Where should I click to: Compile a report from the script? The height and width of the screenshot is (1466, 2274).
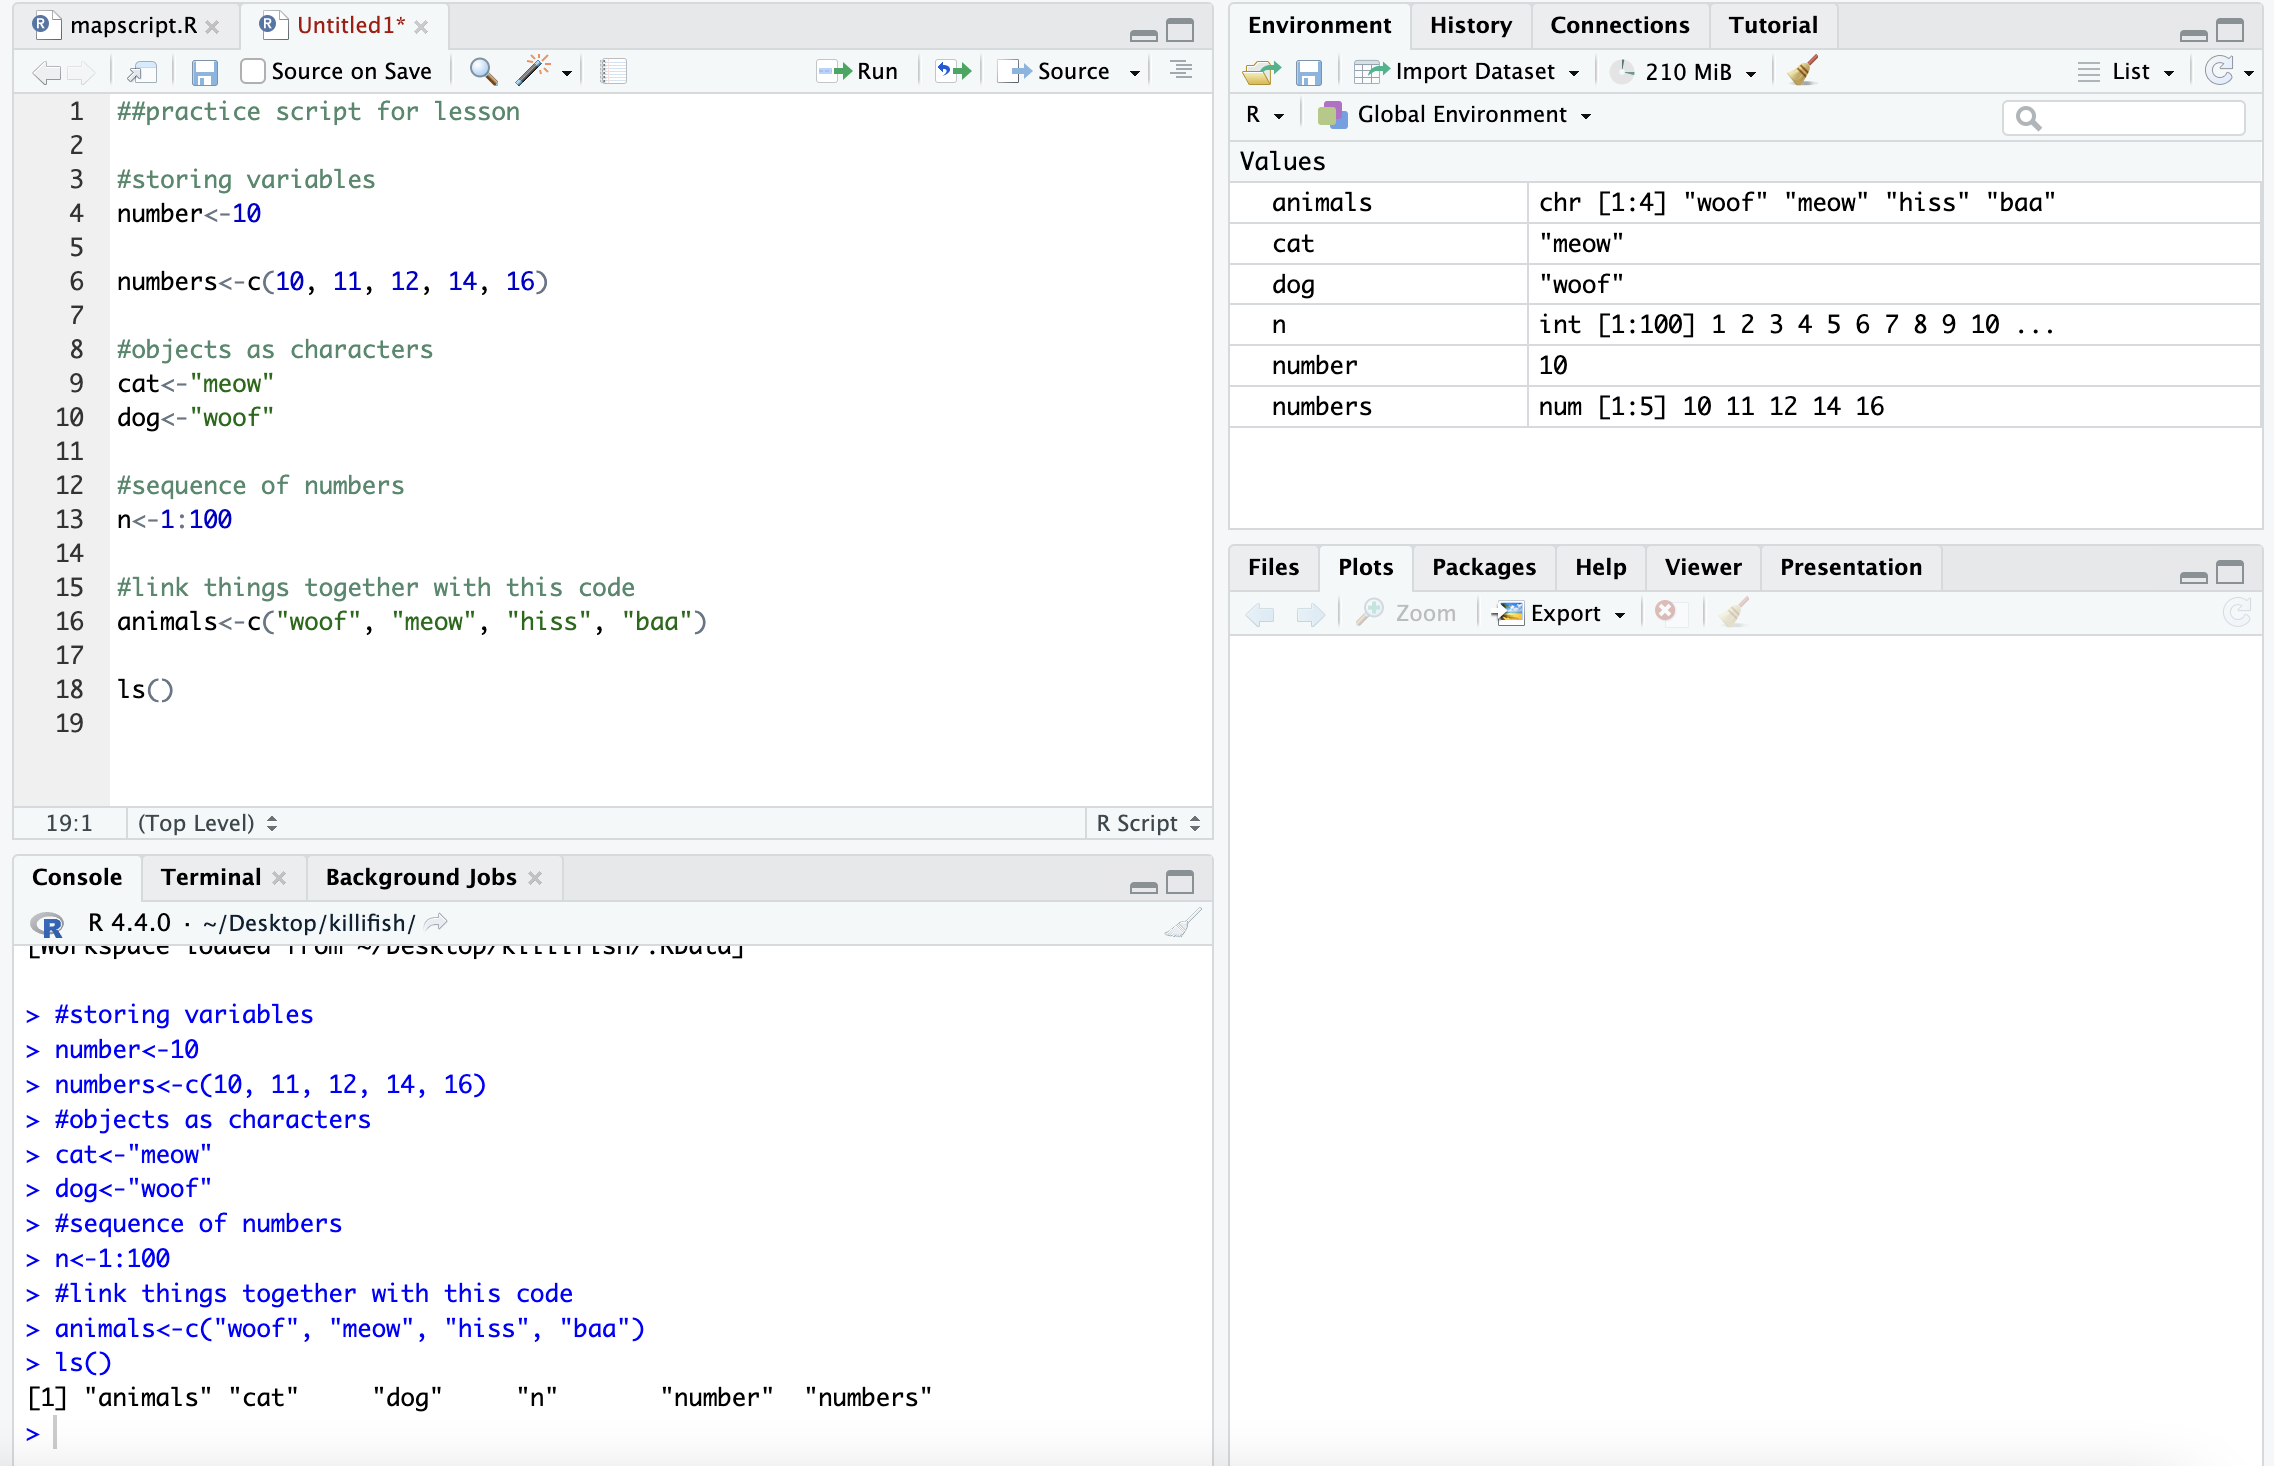[x=612, y=71]
